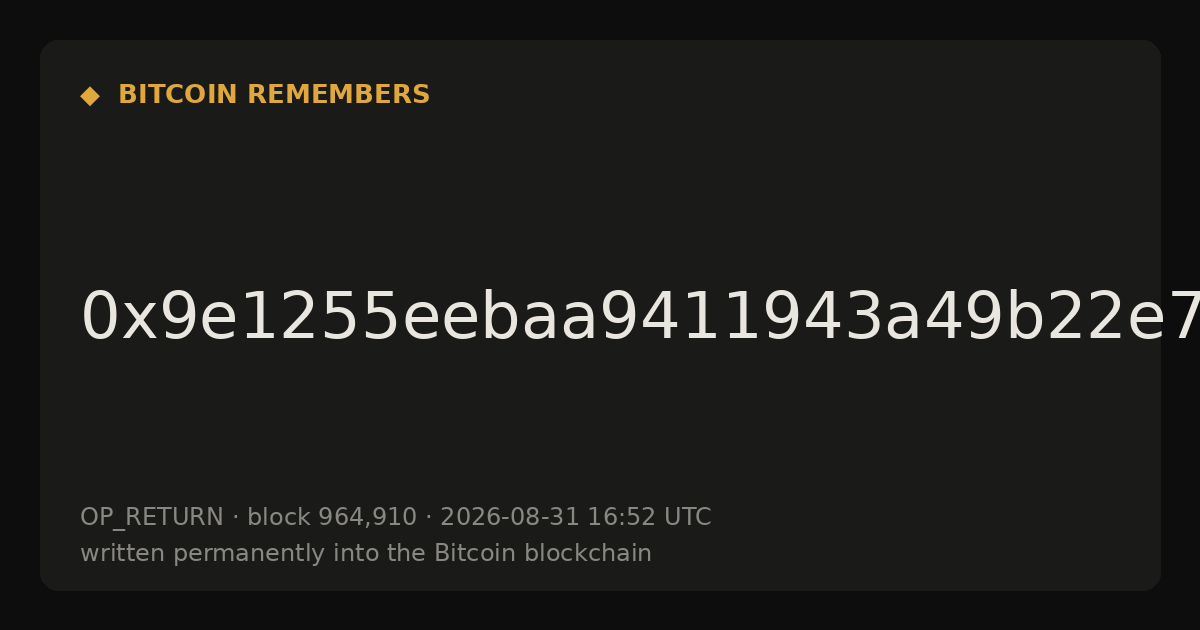Click the 16:52 time value
The image size is (1200, 630).
click(620, 518)
